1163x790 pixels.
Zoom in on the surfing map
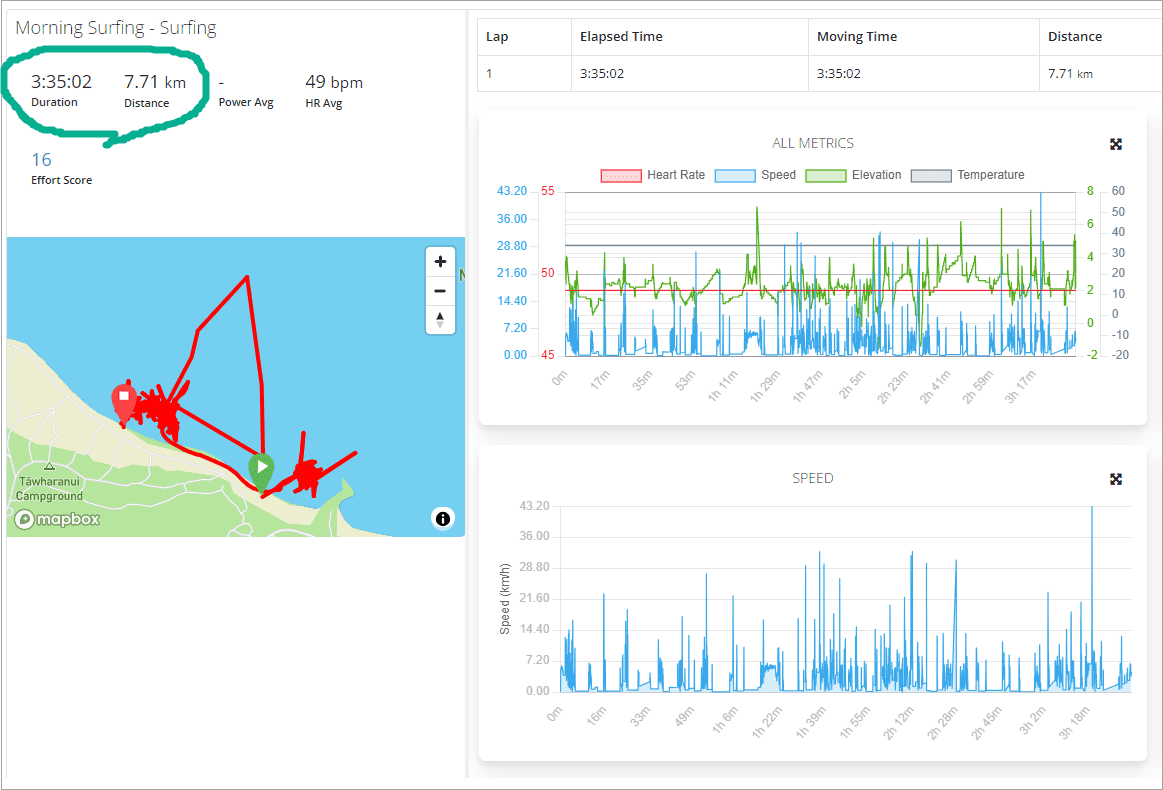[x=440, y=262]
